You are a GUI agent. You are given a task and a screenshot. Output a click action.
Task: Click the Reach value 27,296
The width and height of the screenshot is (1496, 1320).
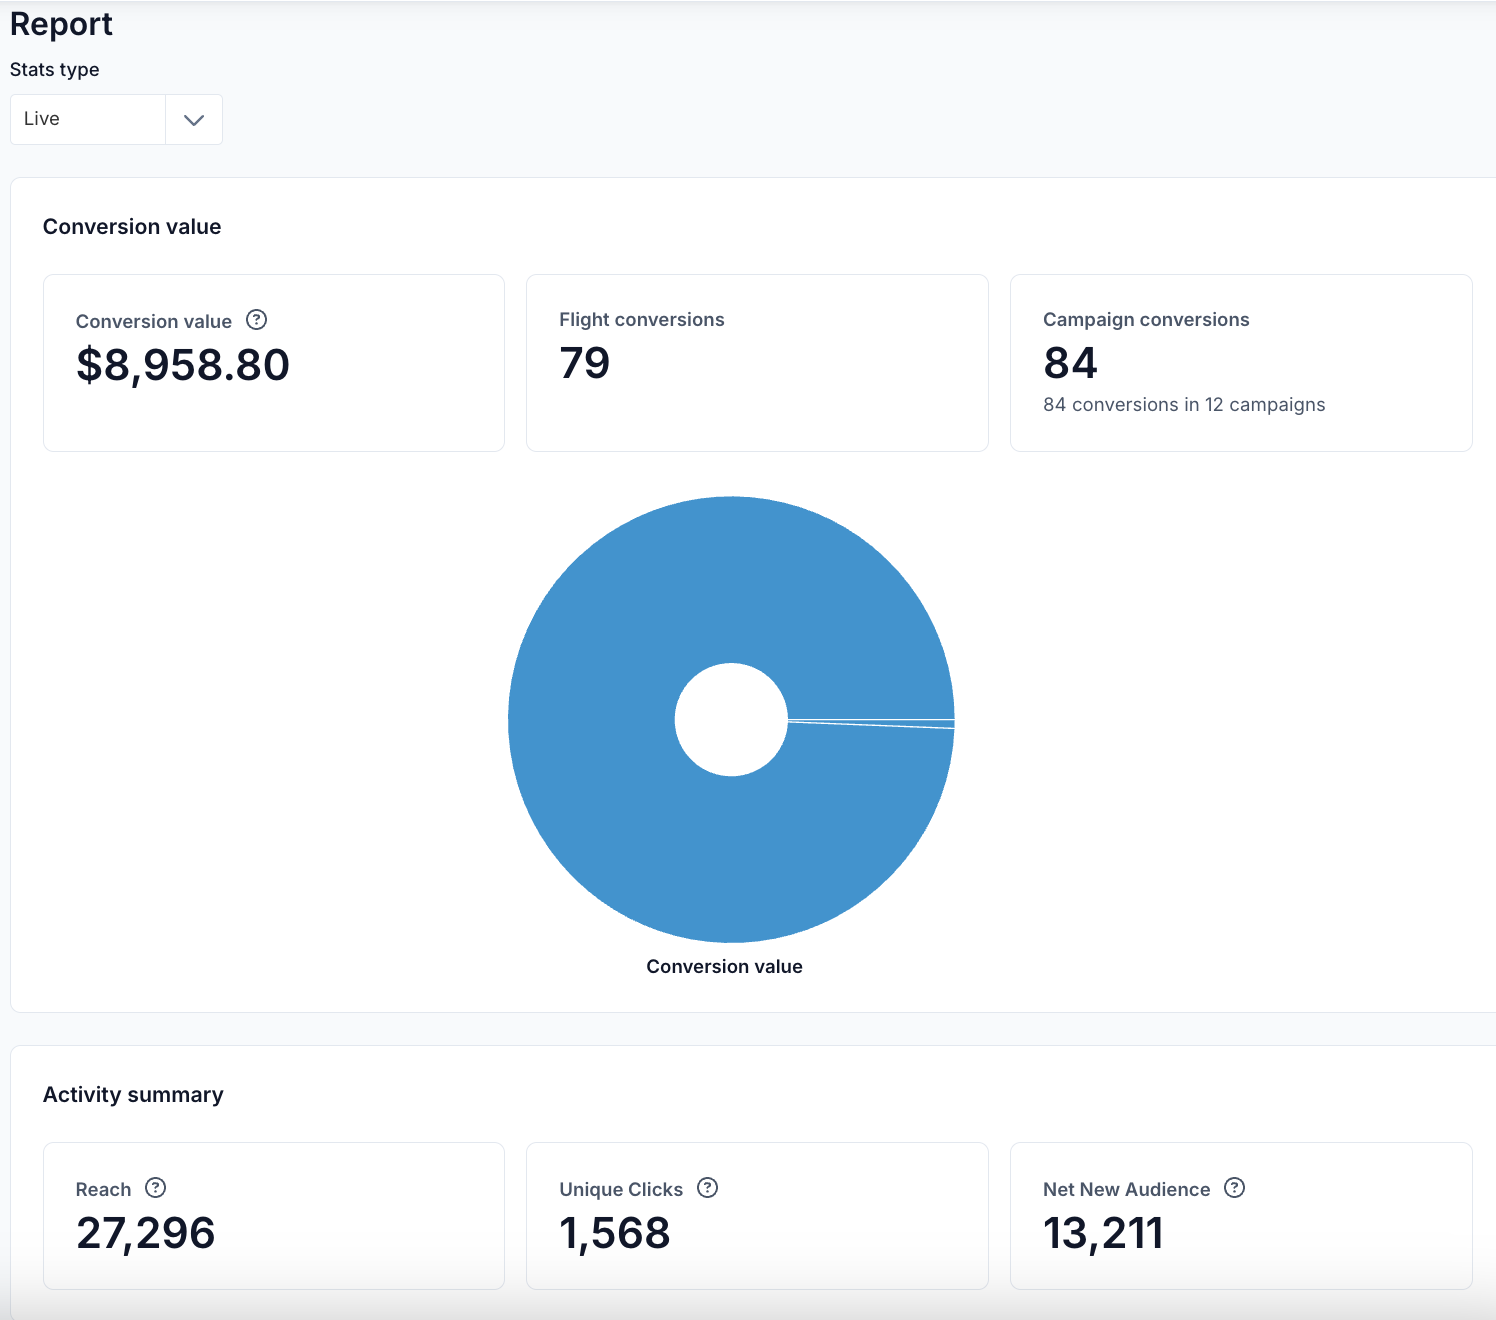(146, 1233)
